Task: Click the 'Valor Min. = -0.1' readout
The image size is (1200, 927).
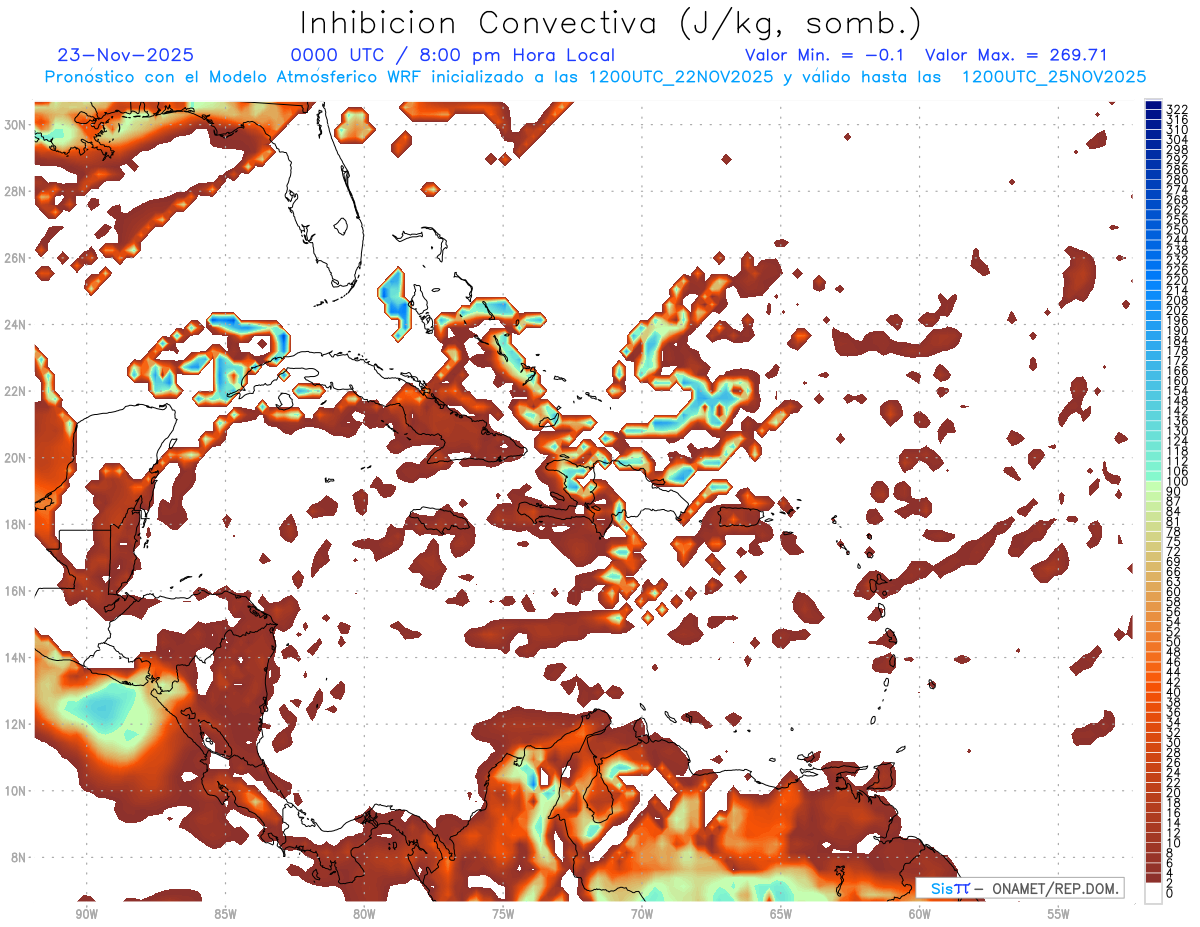Action: tap(825, 55)
